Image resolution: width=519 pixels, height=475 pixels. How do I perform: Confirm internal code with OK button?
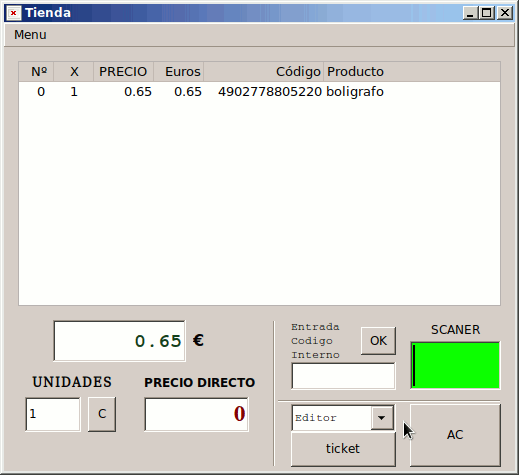click(x=378, y=341)
